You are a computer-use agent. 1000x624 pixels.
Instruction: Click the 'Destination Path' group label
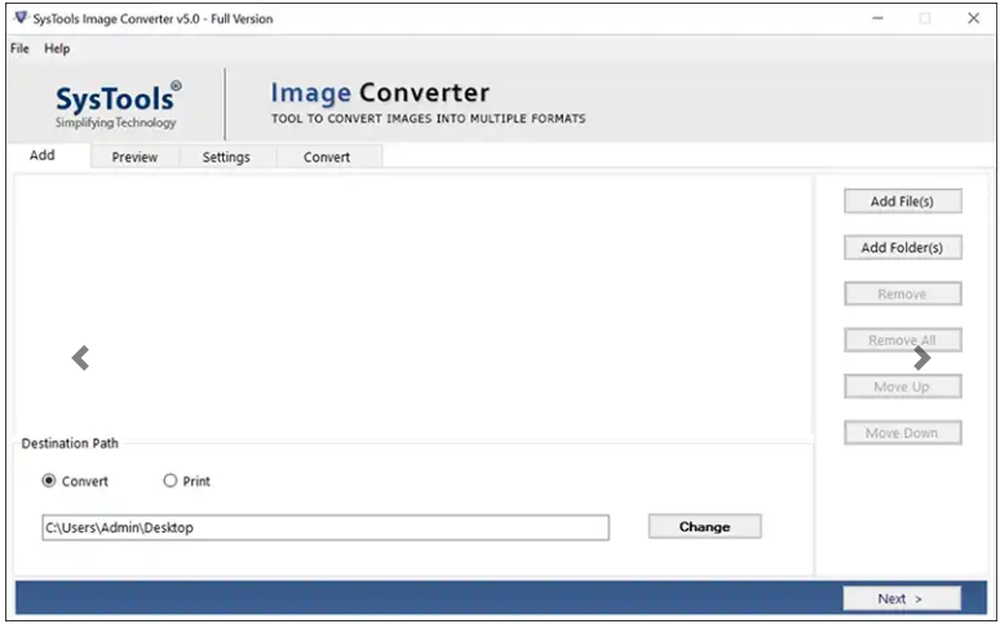pyautogui.click(x=70, y=443)
